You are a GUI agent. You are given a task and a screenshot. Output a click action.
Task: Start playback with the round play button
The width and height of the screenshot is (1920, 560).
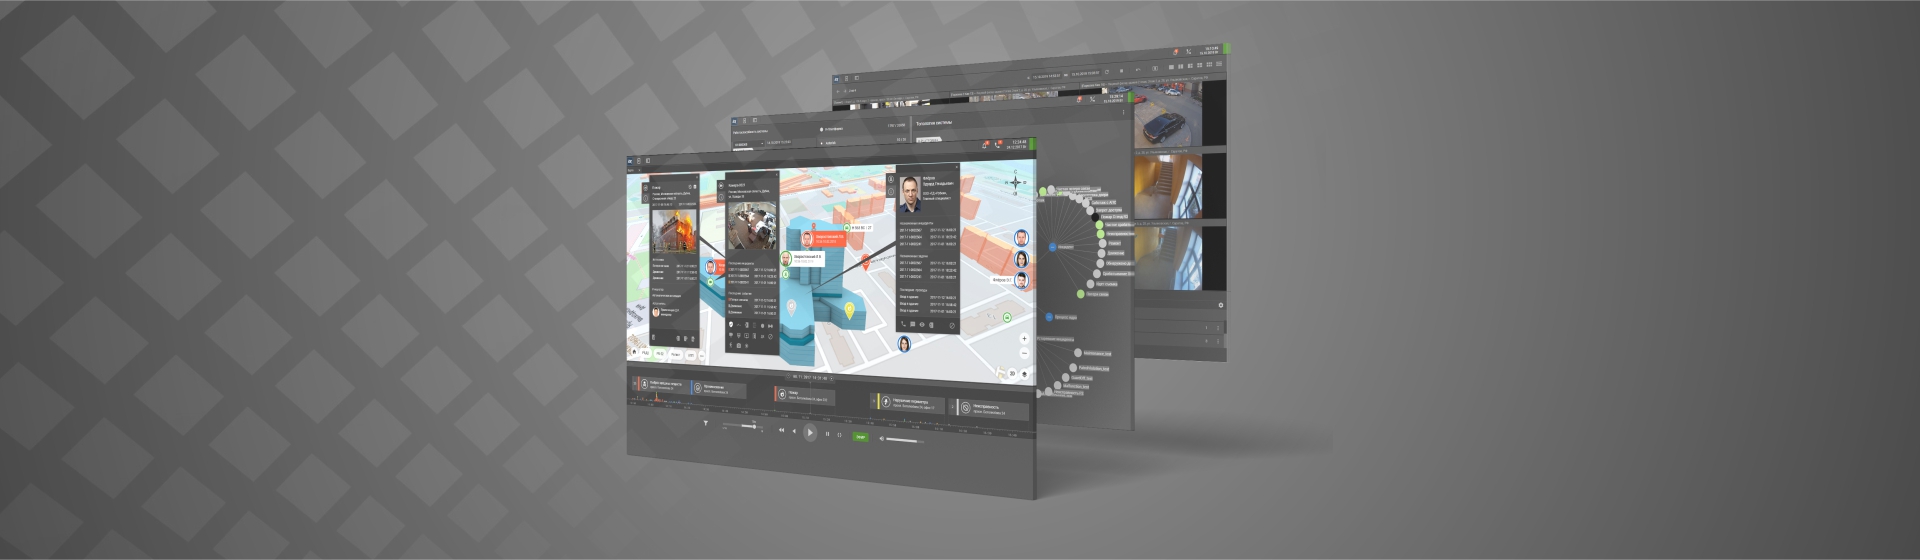(x=810, y=432)
